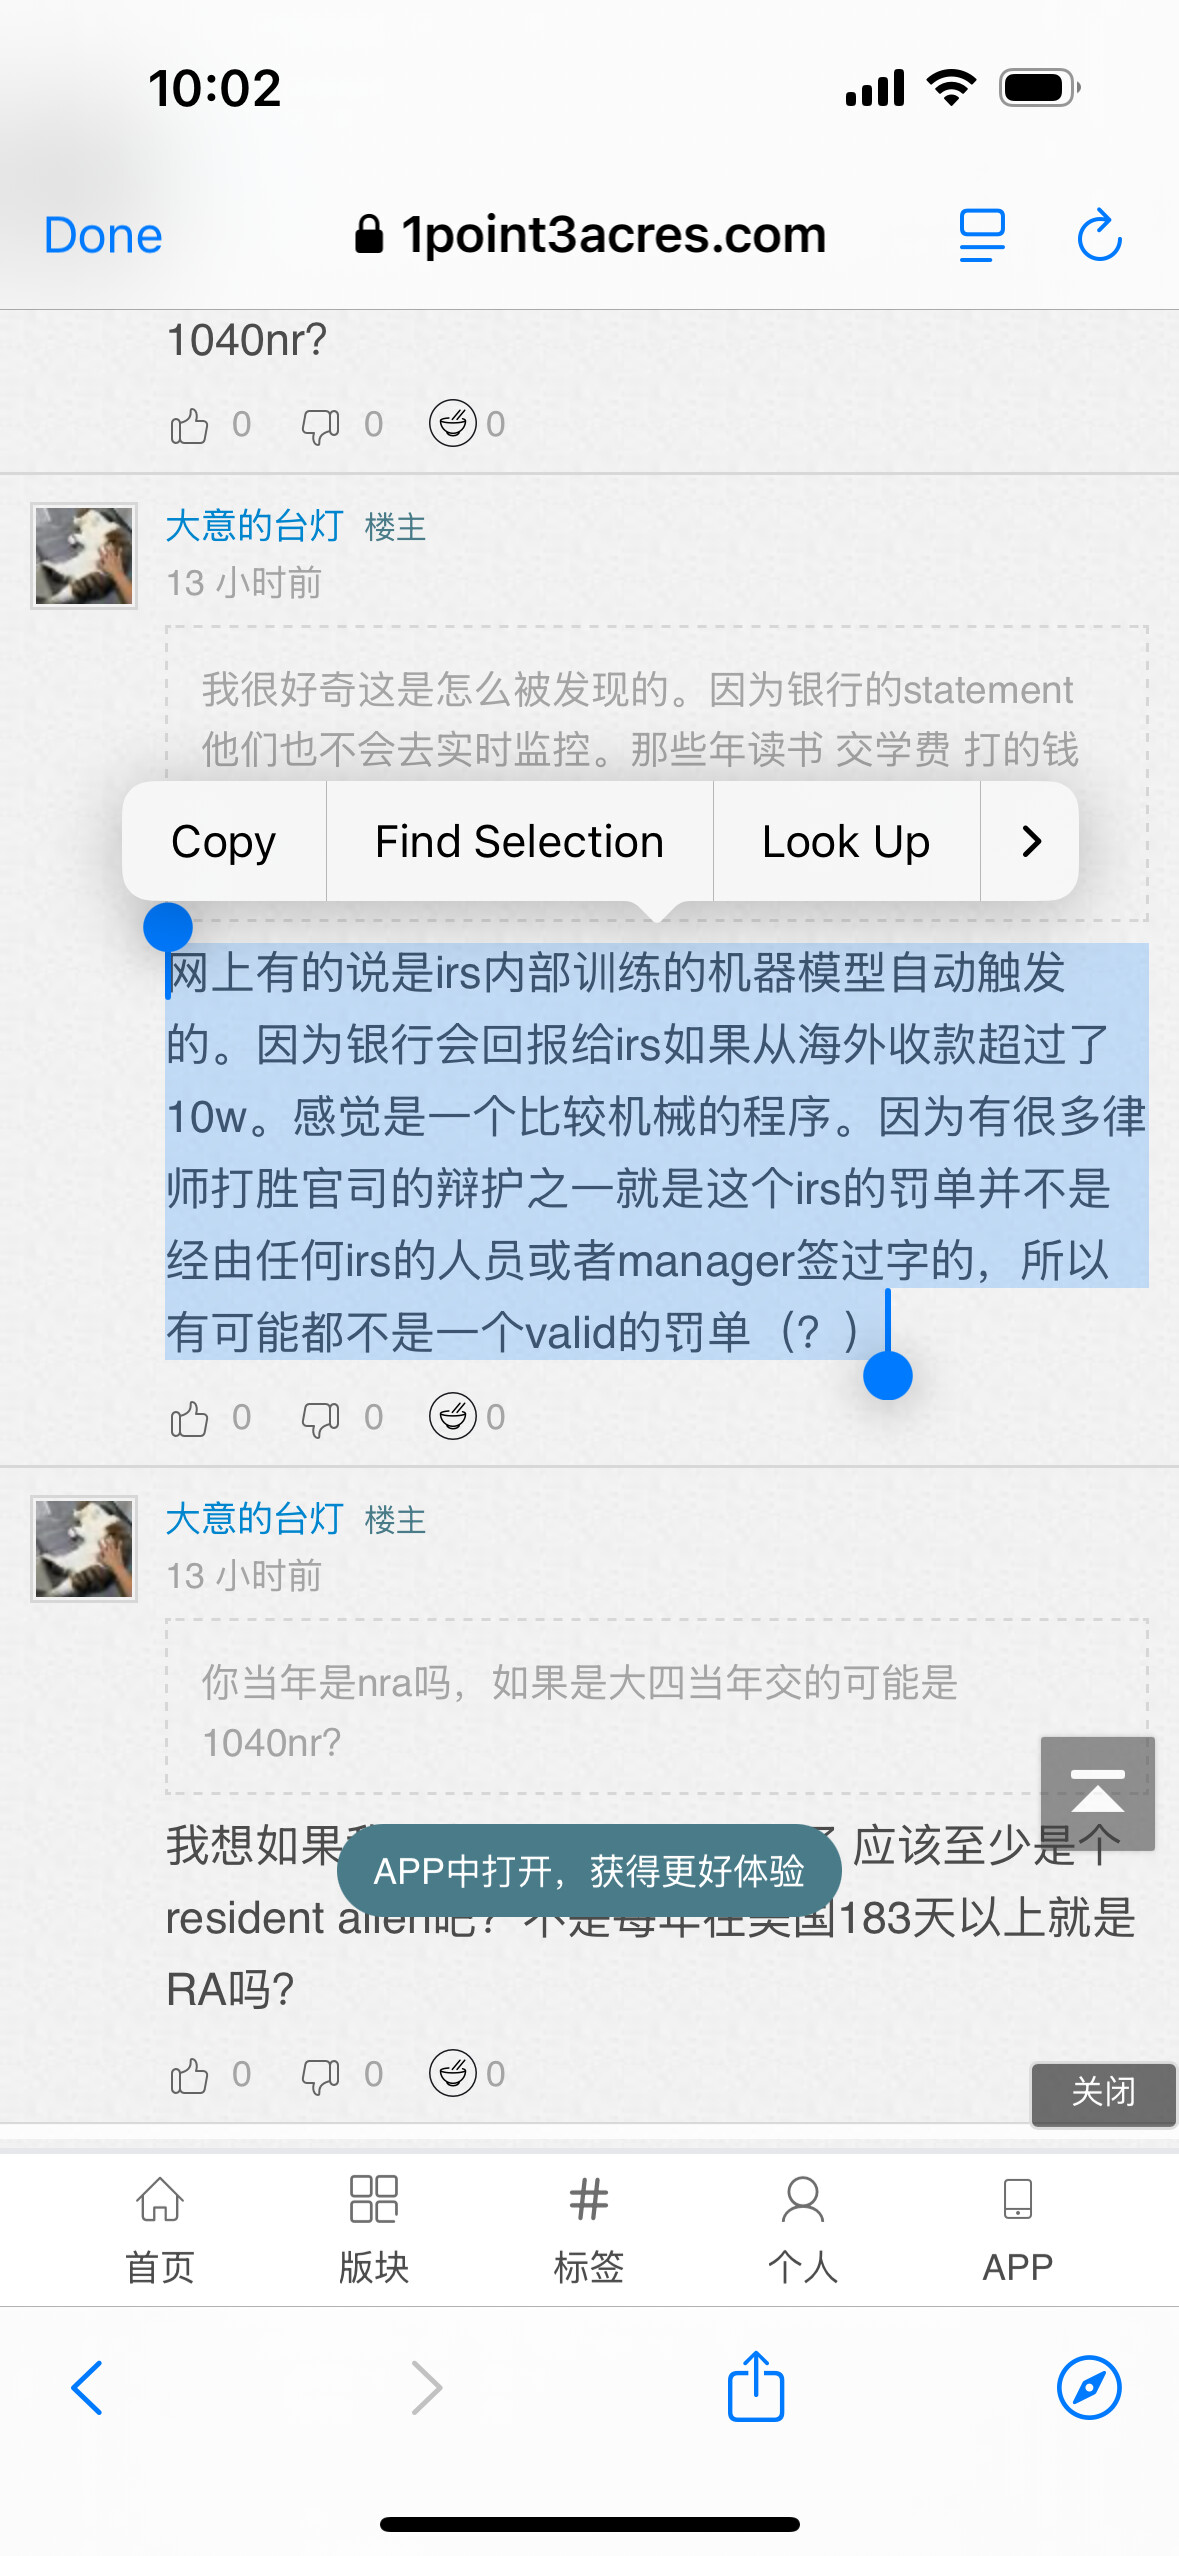The height and width of the screenshot is (2556, 1179).
Task: Choose Copy from the selection menu
Action: pyautogui.click(x=224, y=841)
